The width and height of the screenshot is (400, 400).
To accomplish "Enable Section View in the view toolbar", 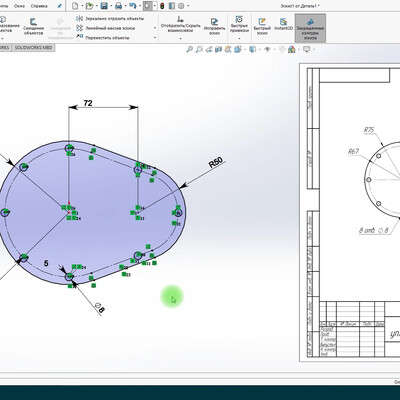I will point(218,50).
